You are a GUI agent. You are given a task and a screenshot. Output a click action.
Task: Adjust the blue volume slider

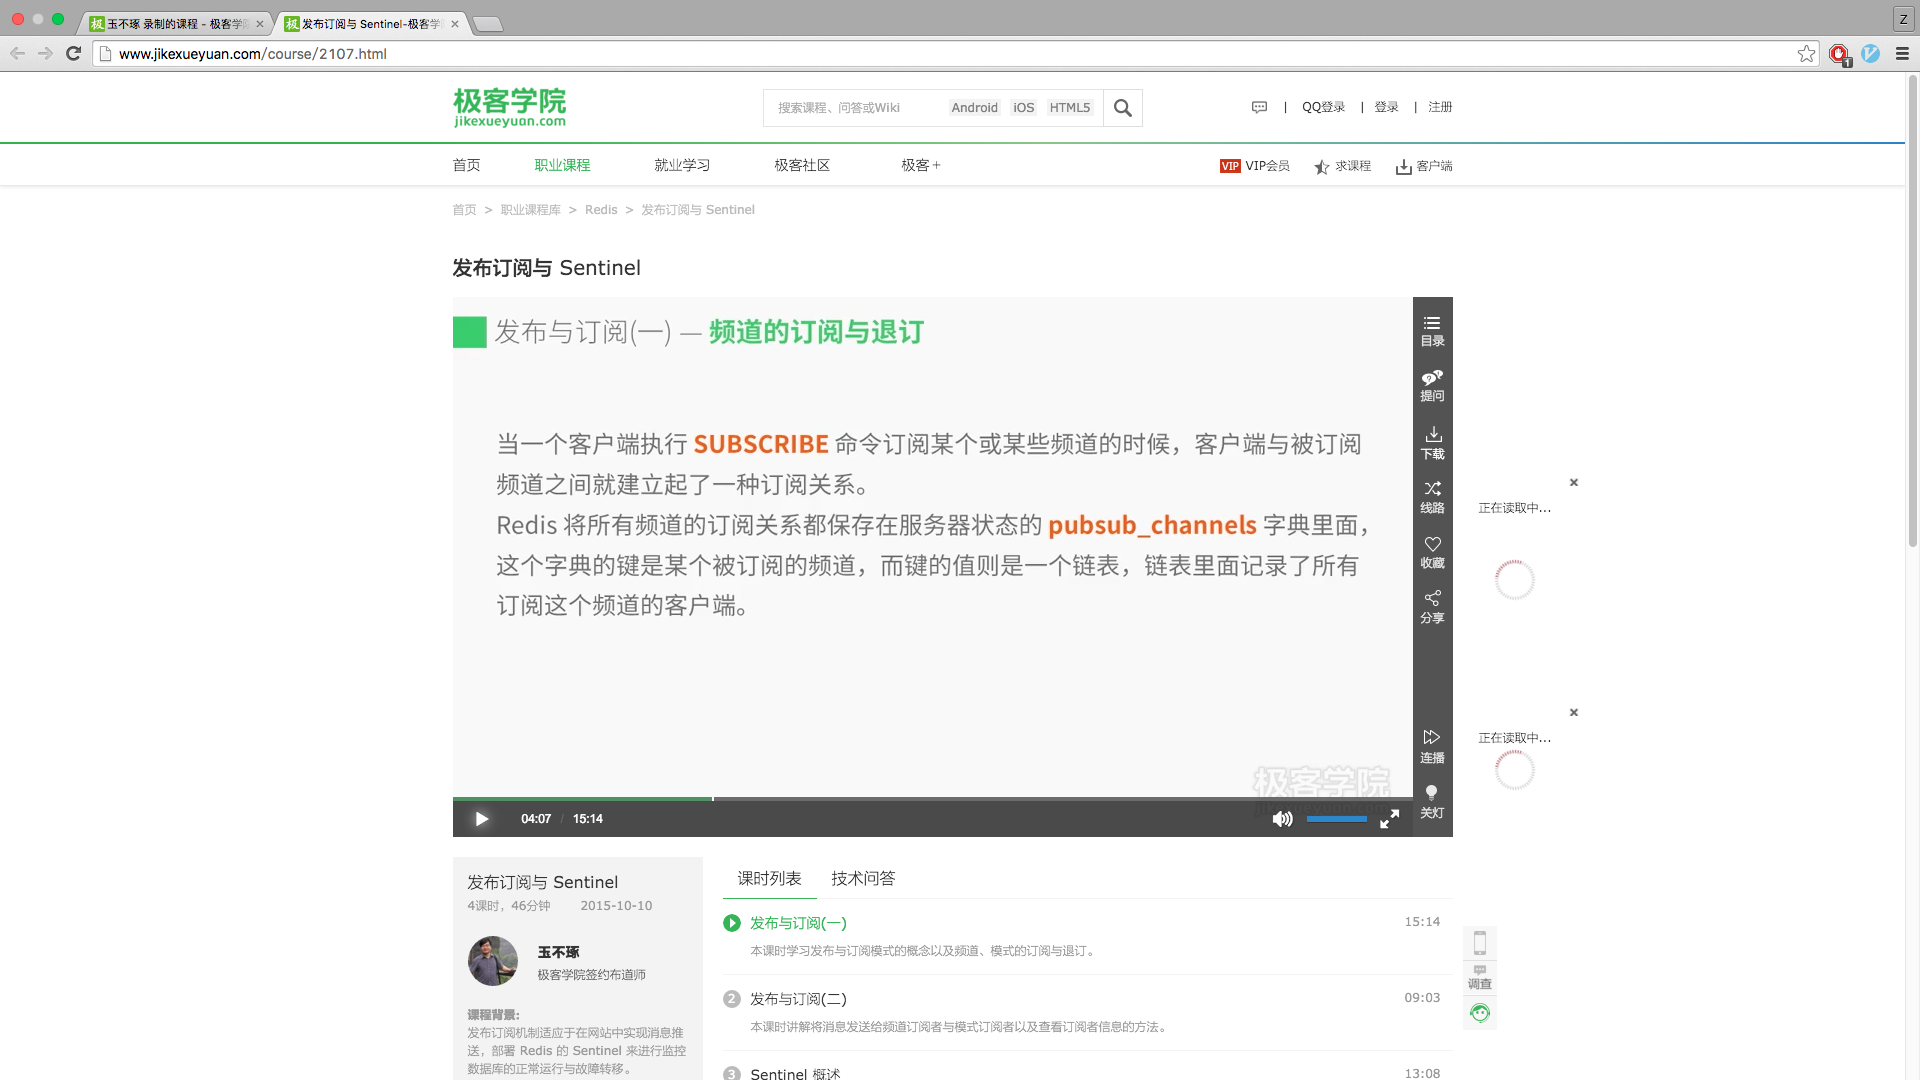tap(1336, 819)
